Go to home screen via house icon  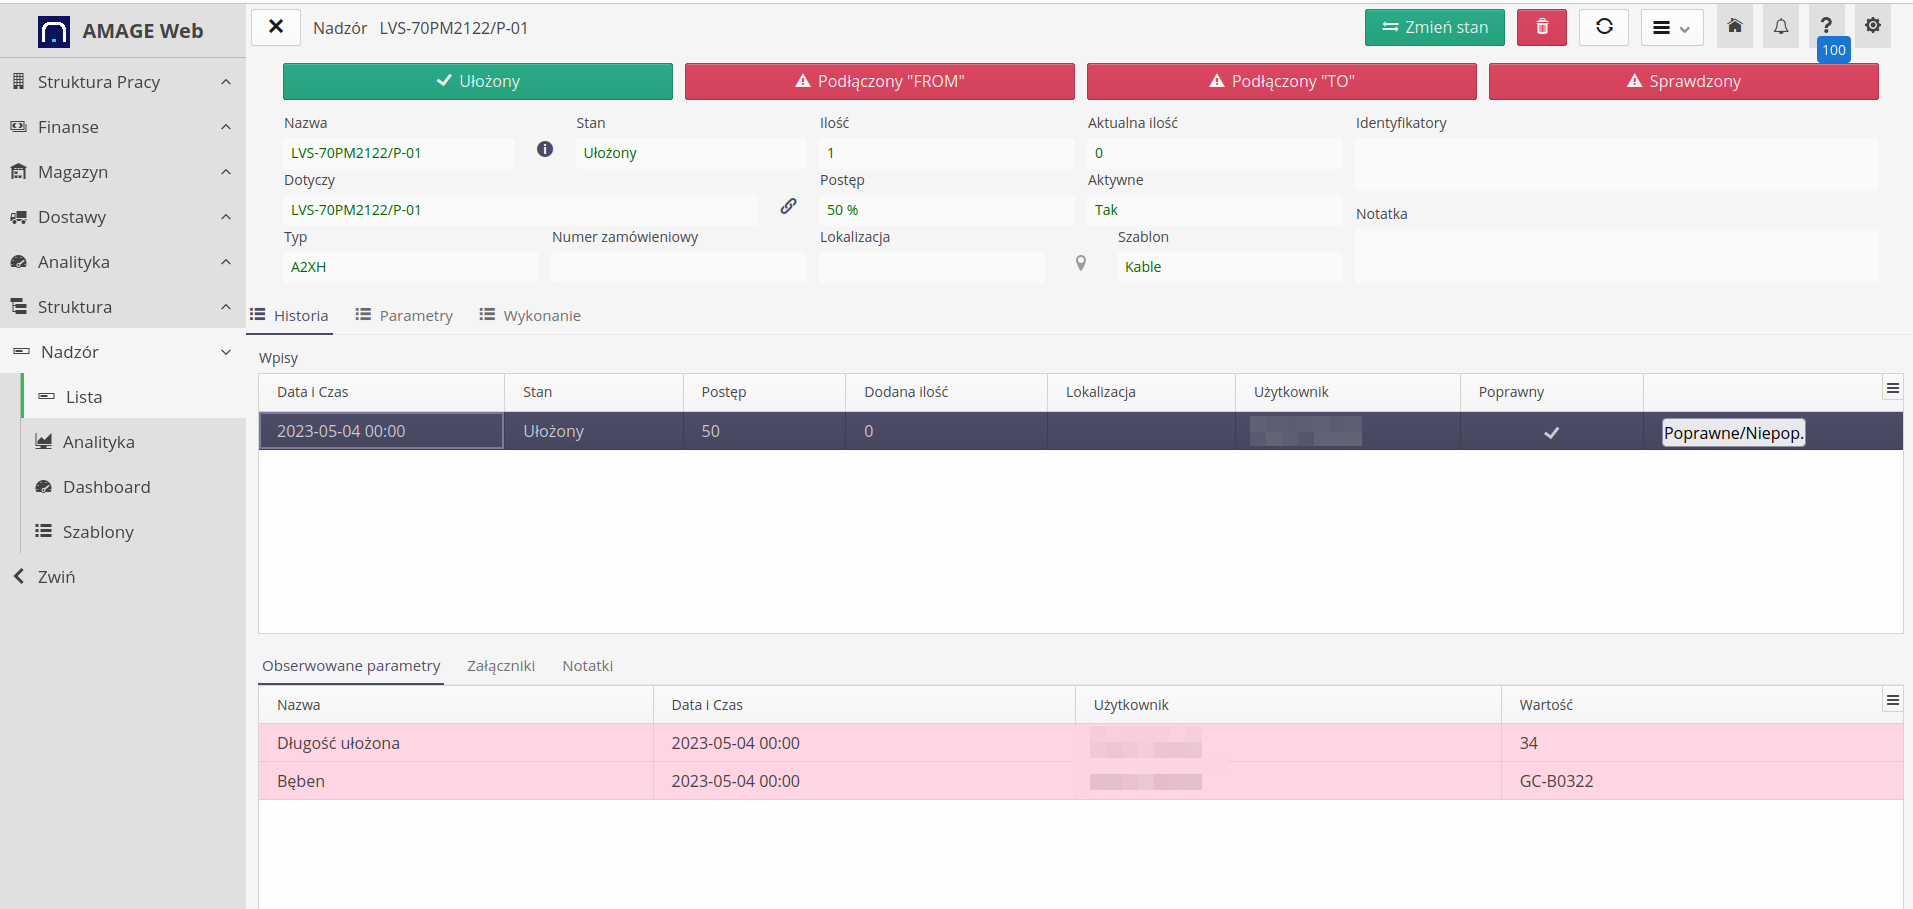1734,26
